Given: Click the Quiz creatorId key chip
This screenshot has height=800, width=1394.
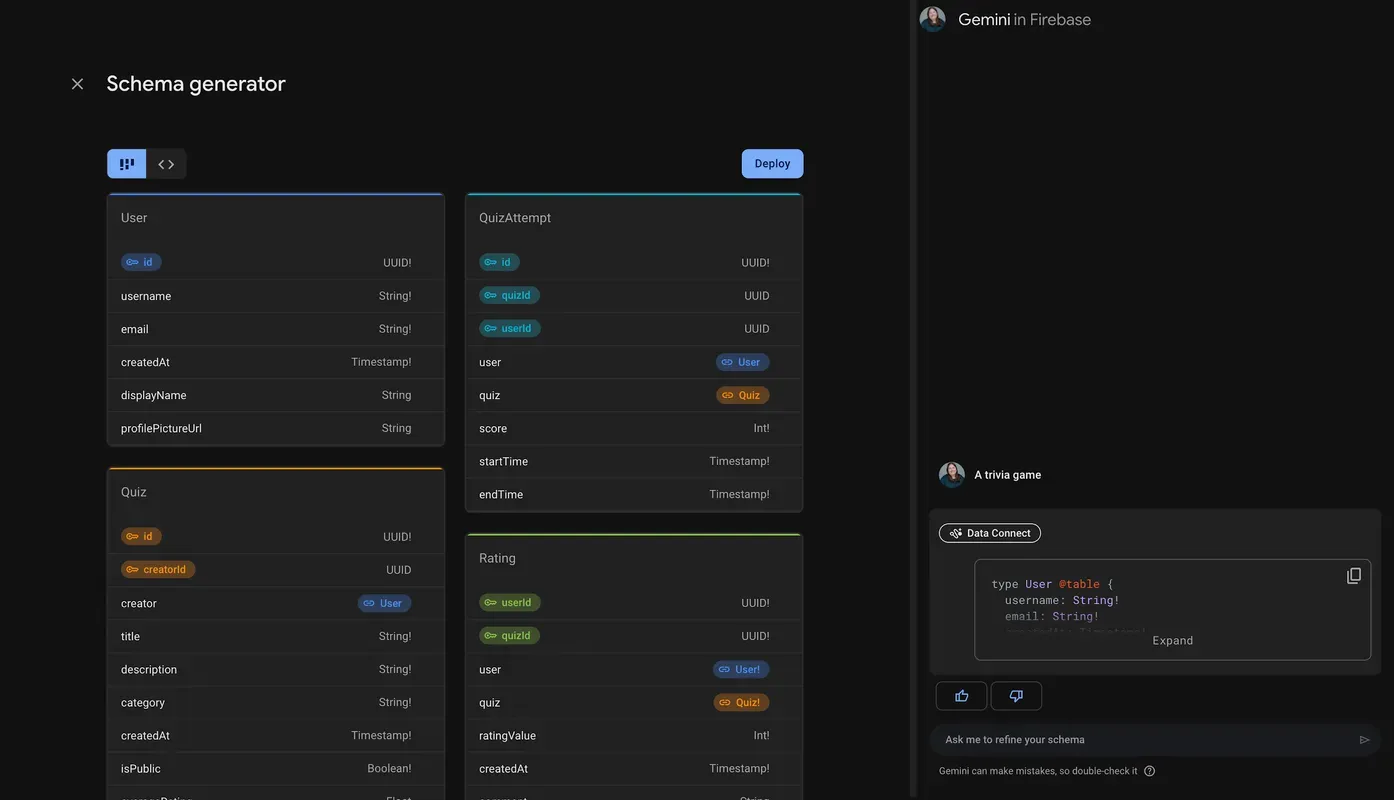Looking at the screenshot, I should click(x=158, y=569).
